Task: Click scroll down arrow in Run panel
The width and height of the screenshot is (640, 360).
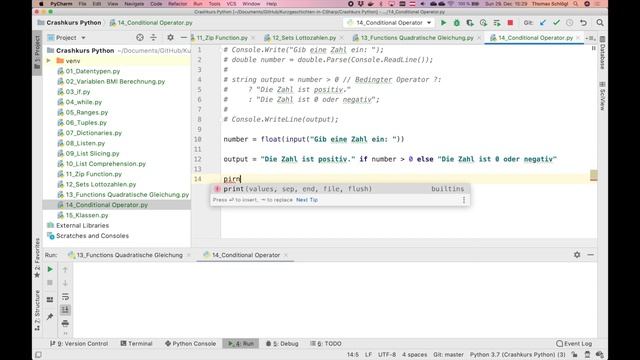Action: (65, 283)
